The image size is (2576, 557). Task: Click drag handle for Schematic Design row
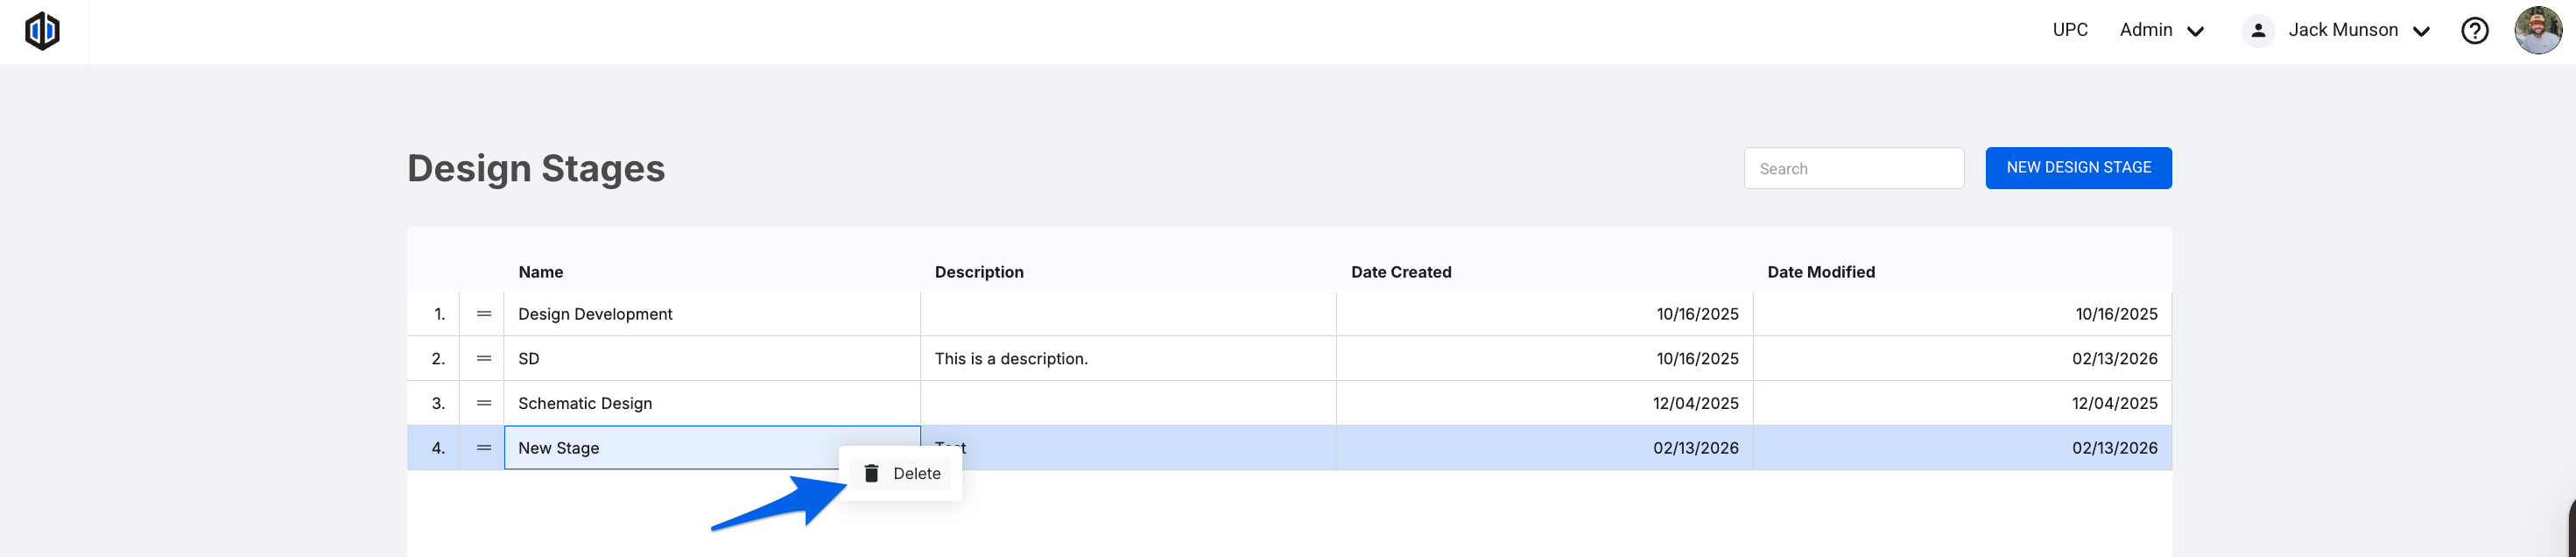(x=484, y=404)
